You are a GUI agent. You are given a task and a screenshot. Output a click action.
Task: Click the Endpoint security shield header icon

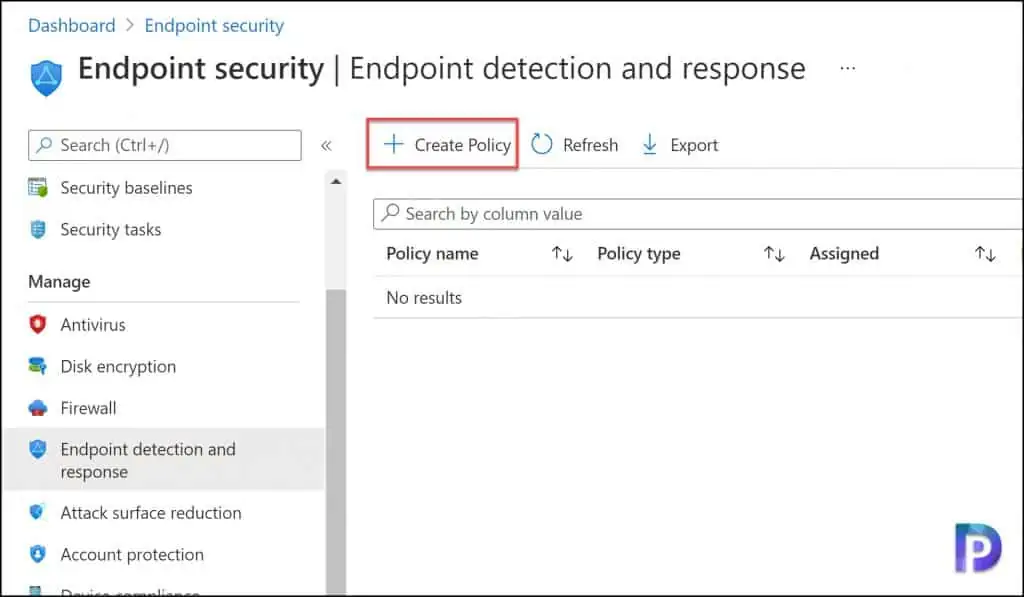pos(46,77)
